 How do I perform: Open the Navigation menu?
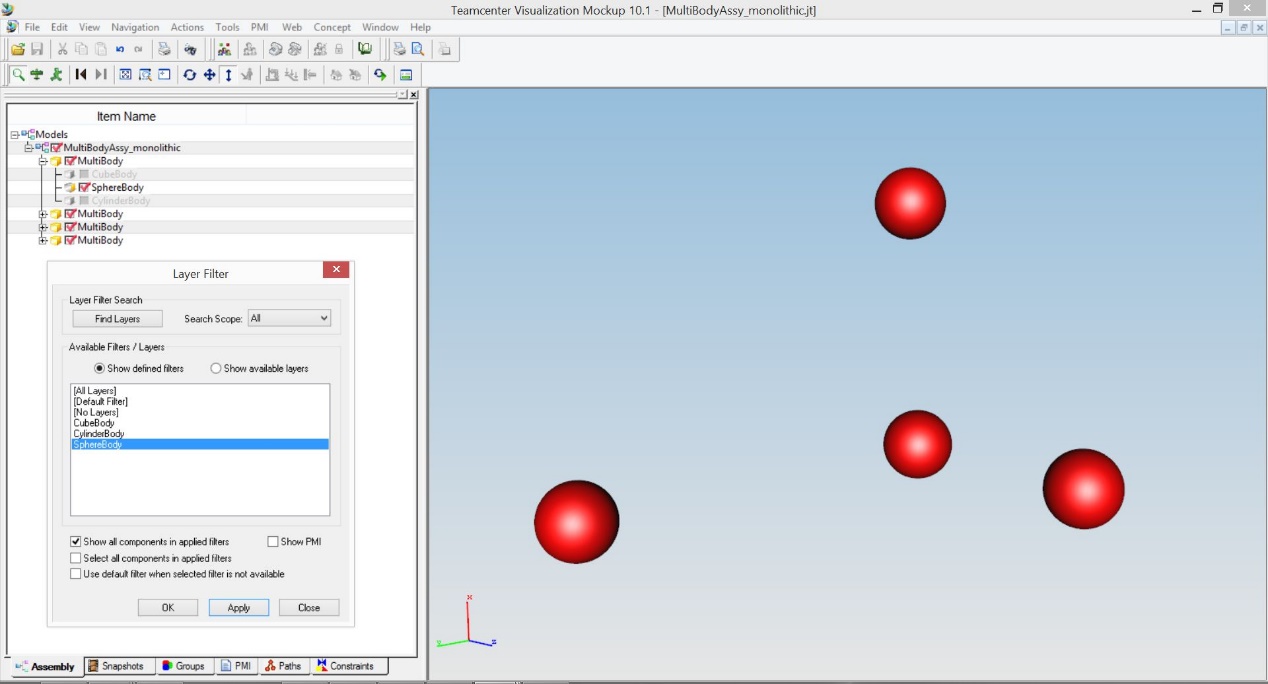tap(135, 27)
